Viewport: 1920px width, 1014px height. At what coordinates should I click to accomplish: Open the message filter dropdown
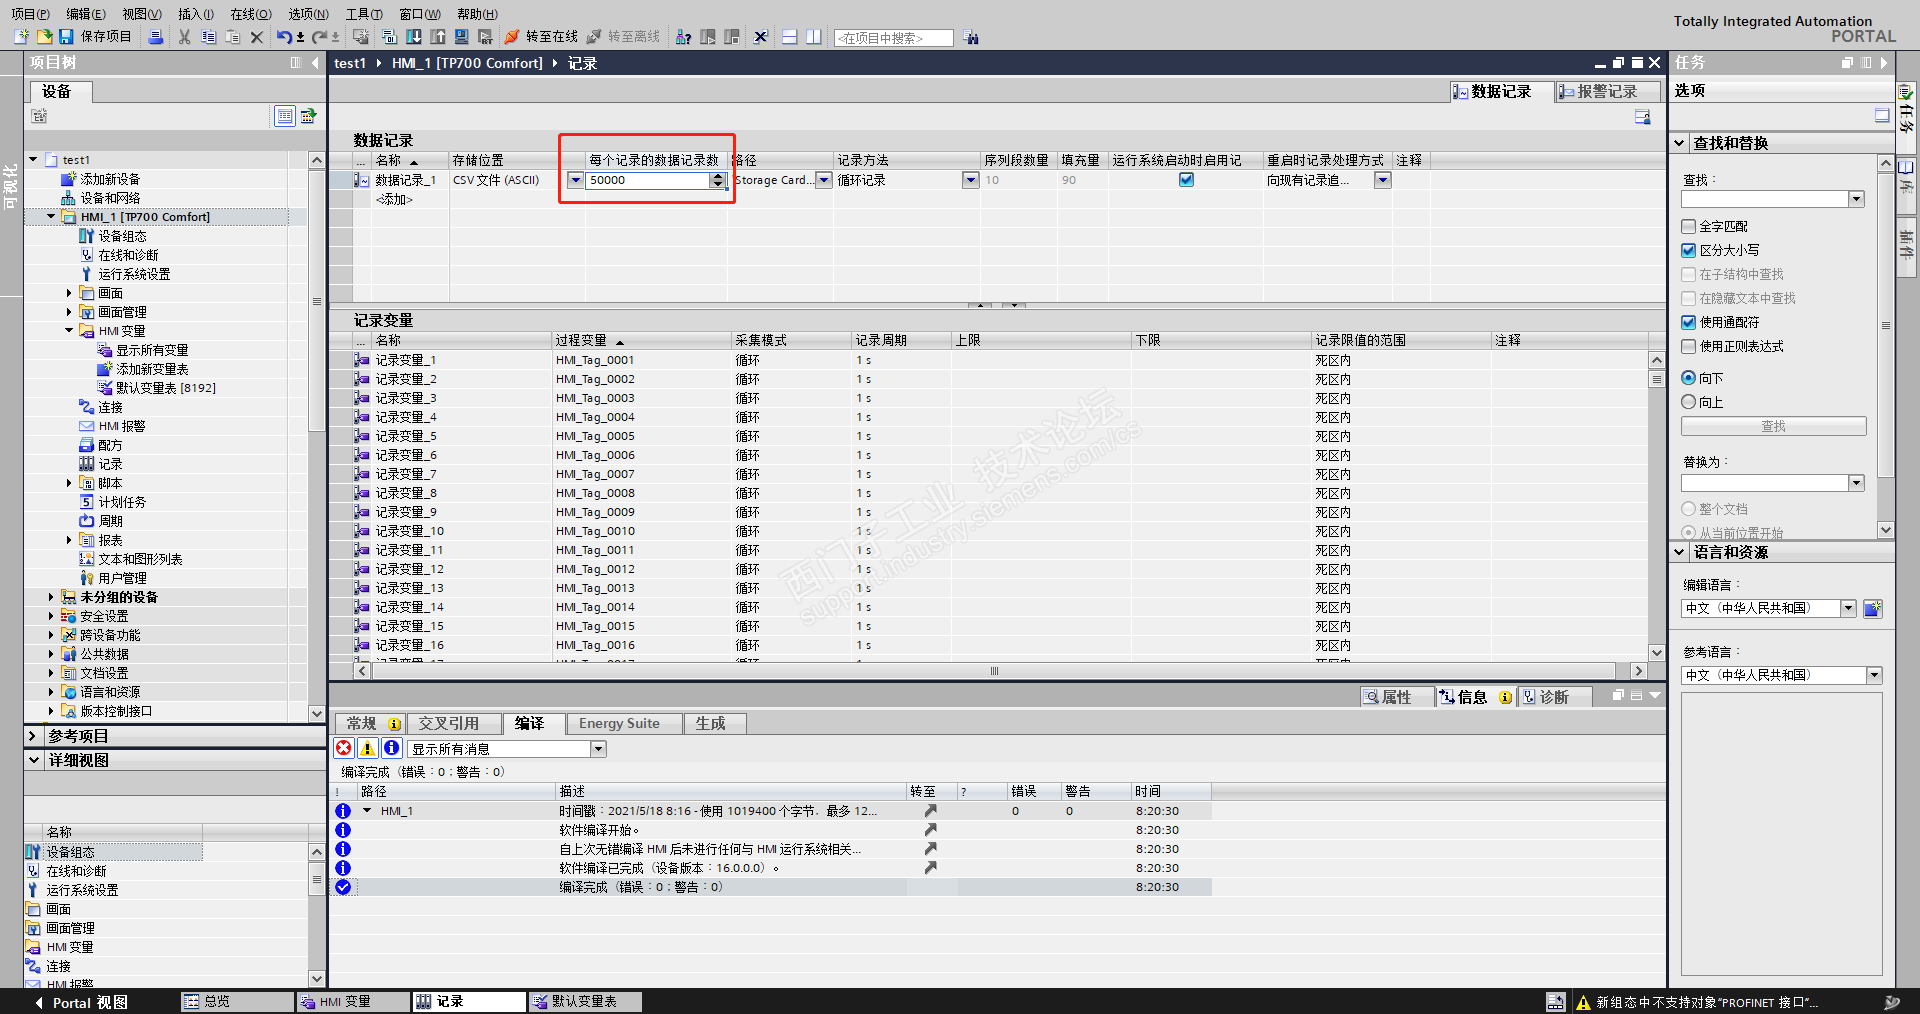(x=598, y=749)
